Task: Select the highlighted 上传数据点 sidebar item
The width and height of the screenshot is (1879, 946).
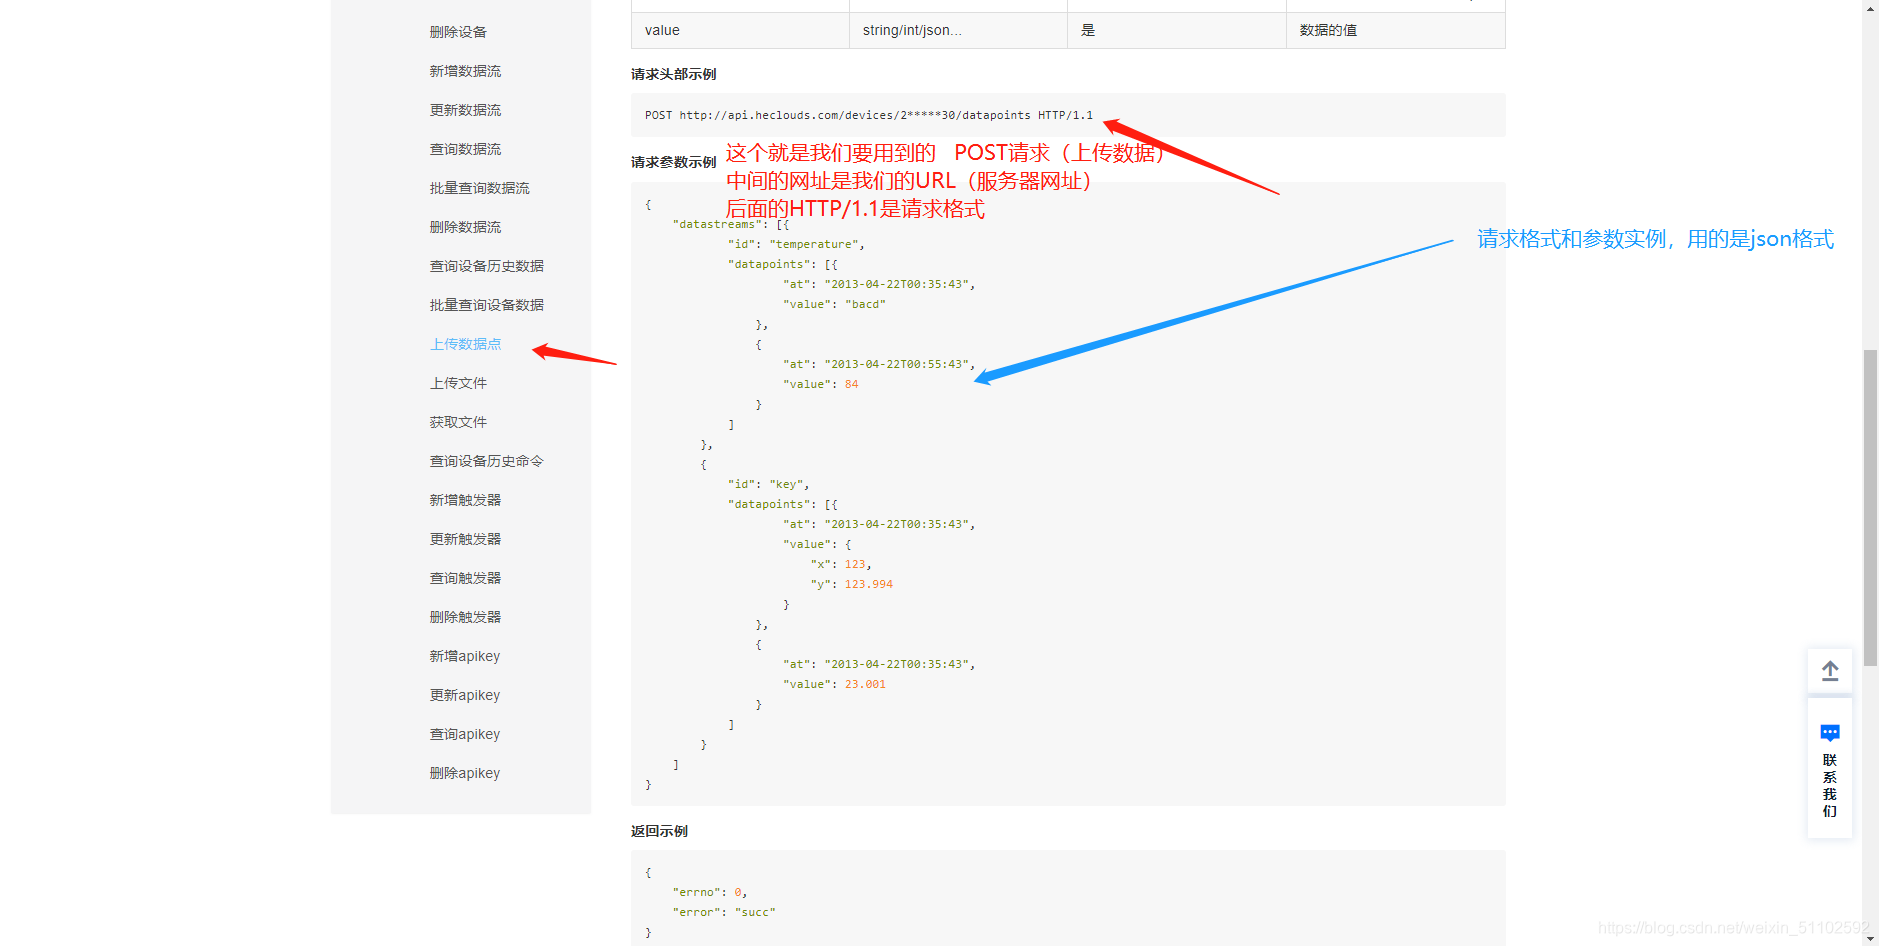Action: coord(465,344)
